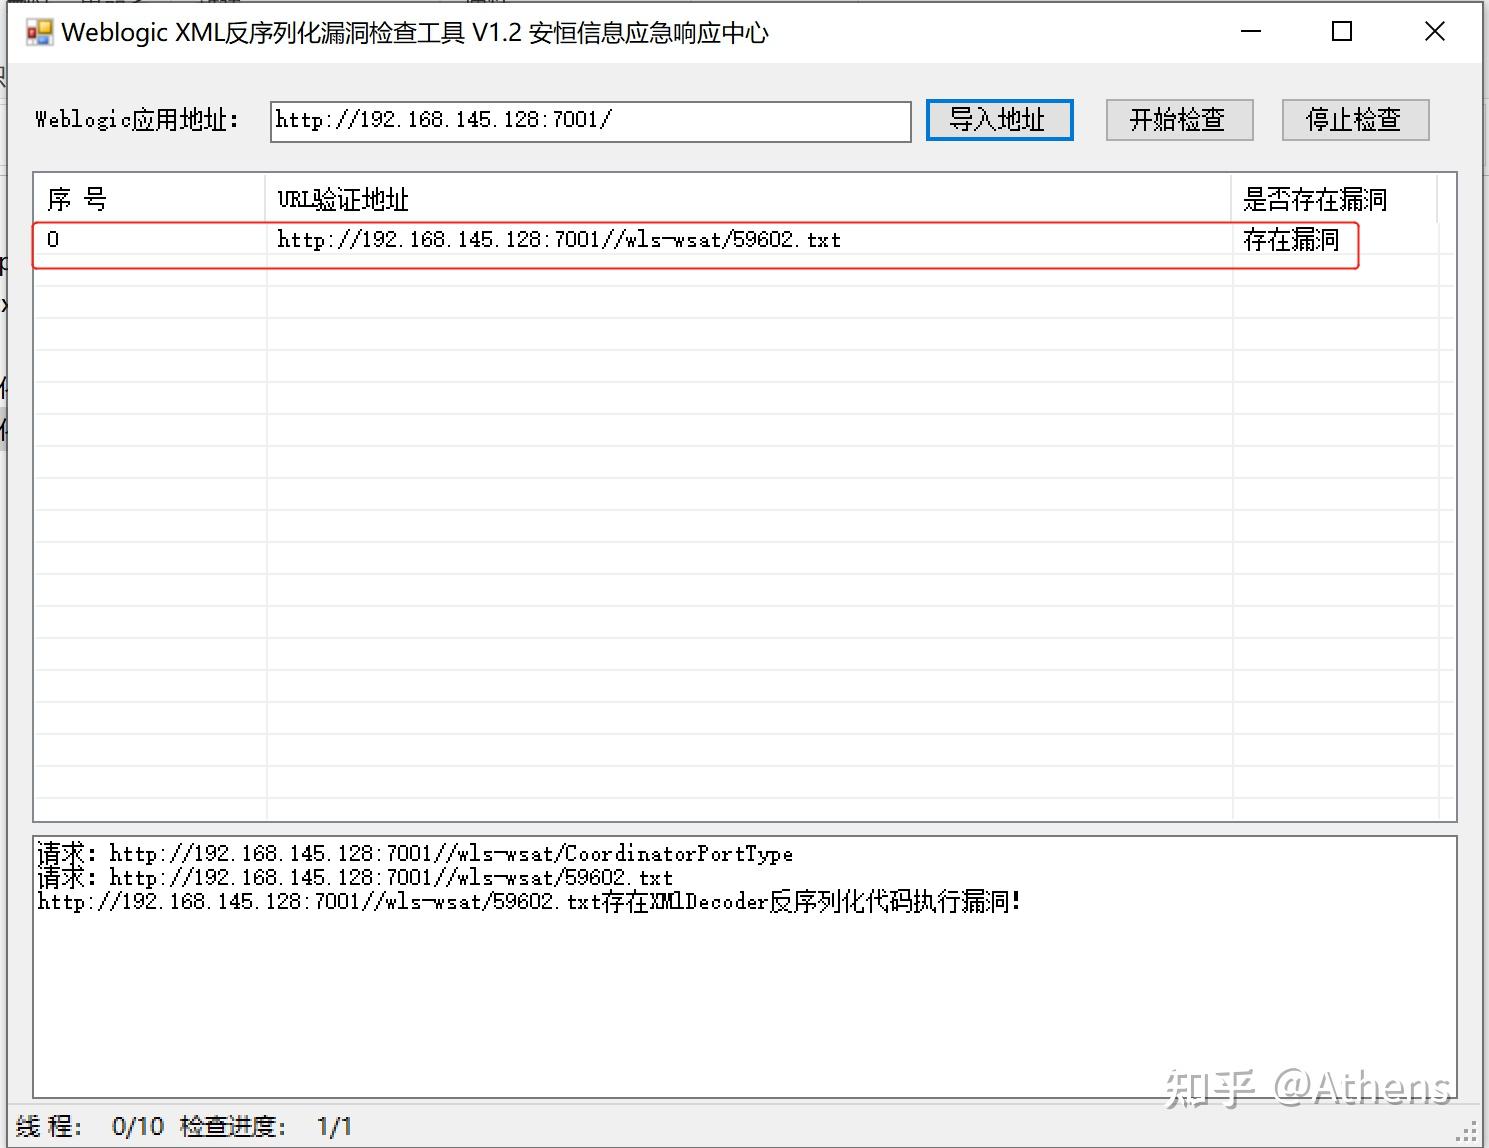Click inside the Weblogic应用地址 URL input field

tap(588, 121)
